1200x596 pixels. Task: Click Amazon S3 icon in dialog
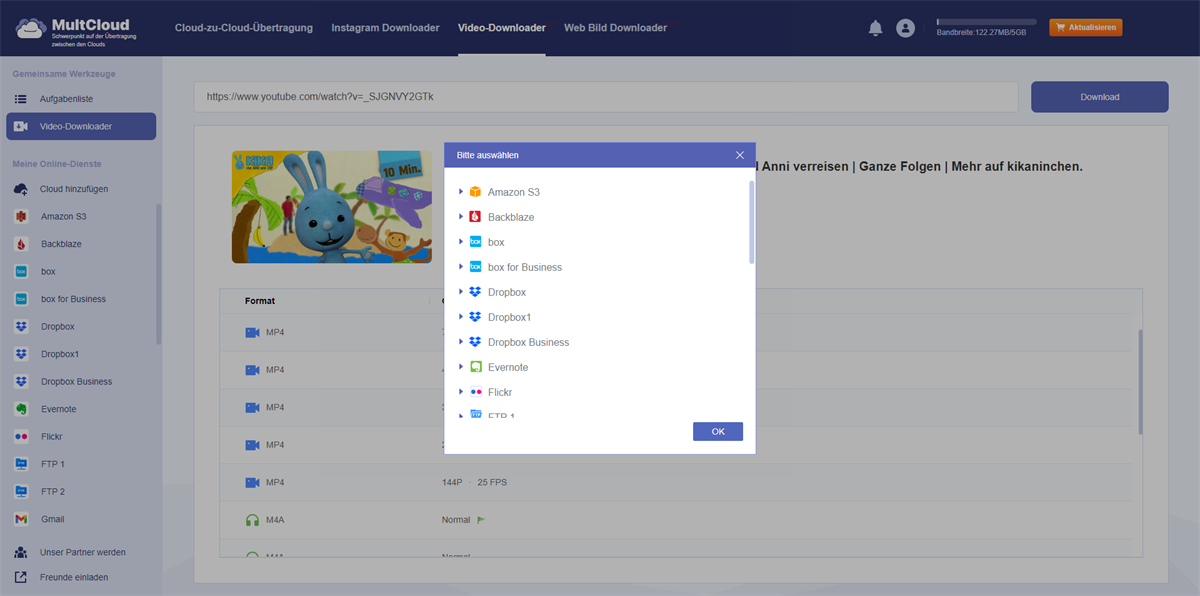(x=476, y=192)
